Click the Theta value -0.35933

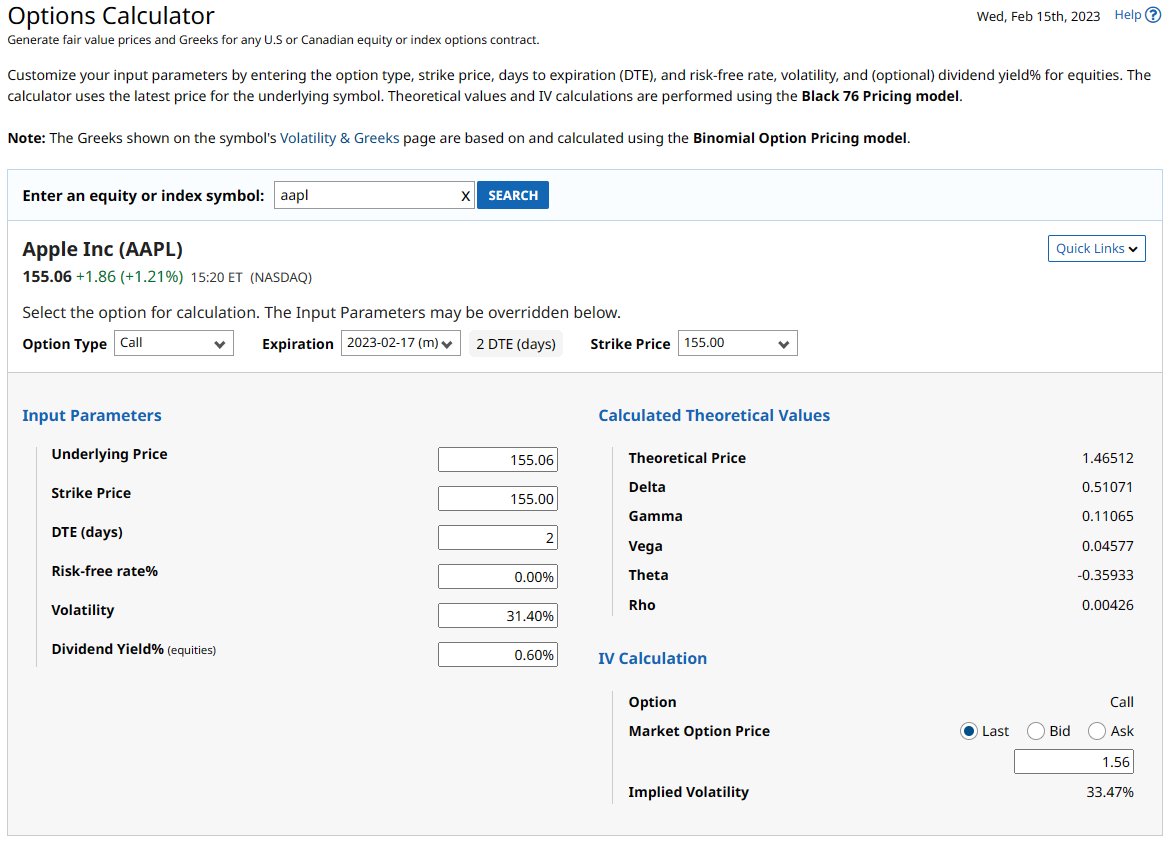coord(1105,576)
